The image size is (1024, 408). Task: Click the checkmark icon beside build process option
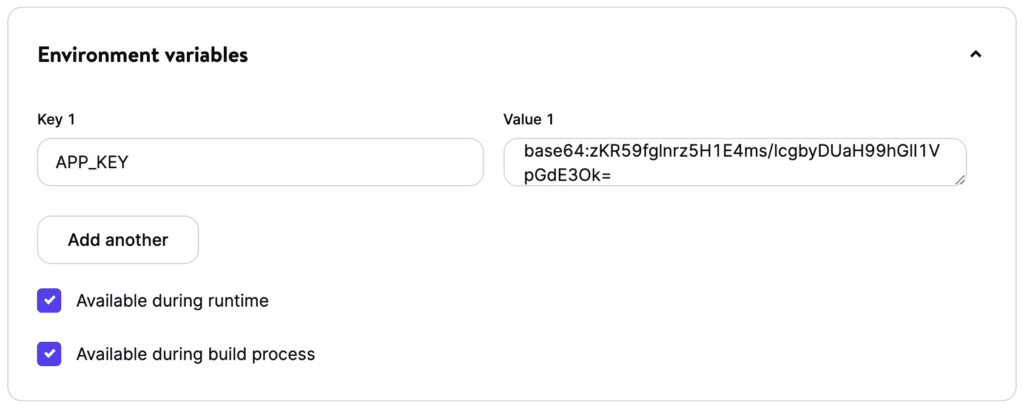[49, 354]
